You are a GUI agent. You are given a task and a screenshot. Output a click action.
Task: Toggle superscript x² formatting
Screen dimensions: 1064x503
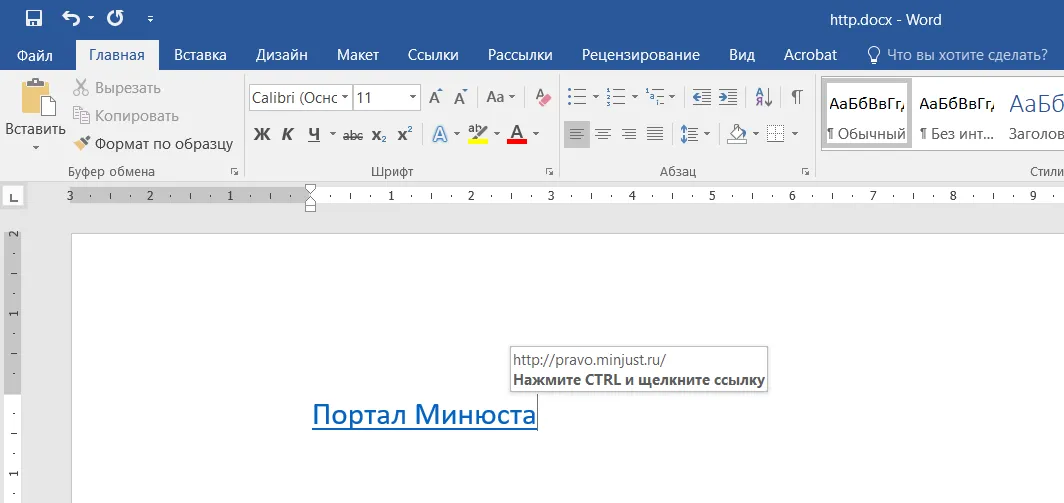pyautogui.click(x=404, y=134)
